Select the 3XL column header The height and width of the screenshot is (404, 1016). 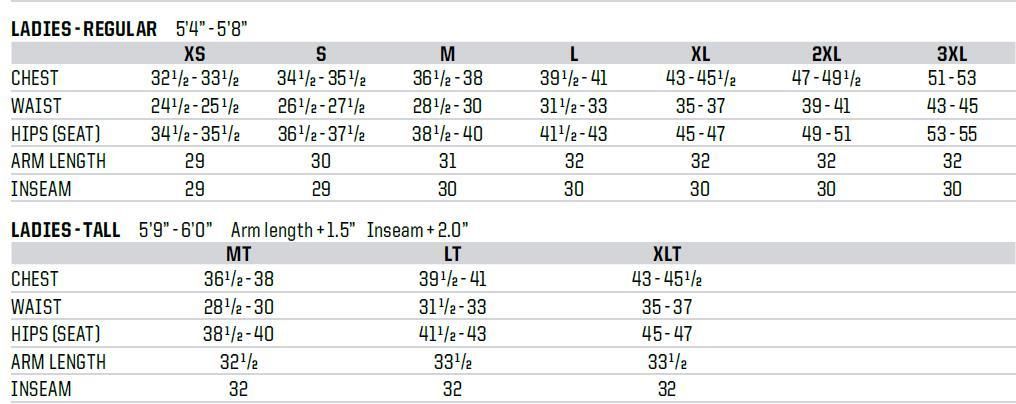click(x=952, y=53)
